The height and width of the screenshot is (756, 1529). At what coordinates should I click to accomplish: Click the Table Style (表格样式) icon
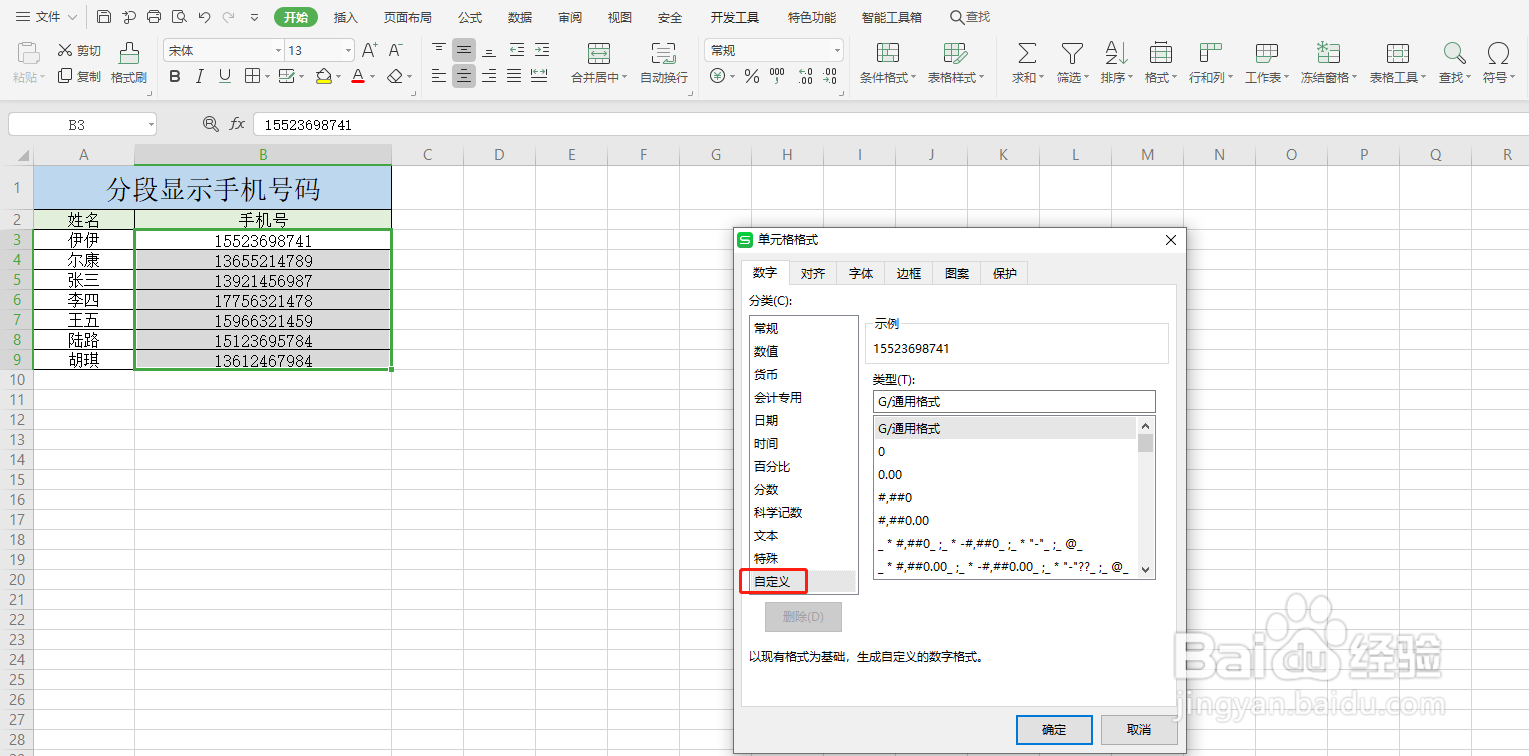[x=955, y=53]
